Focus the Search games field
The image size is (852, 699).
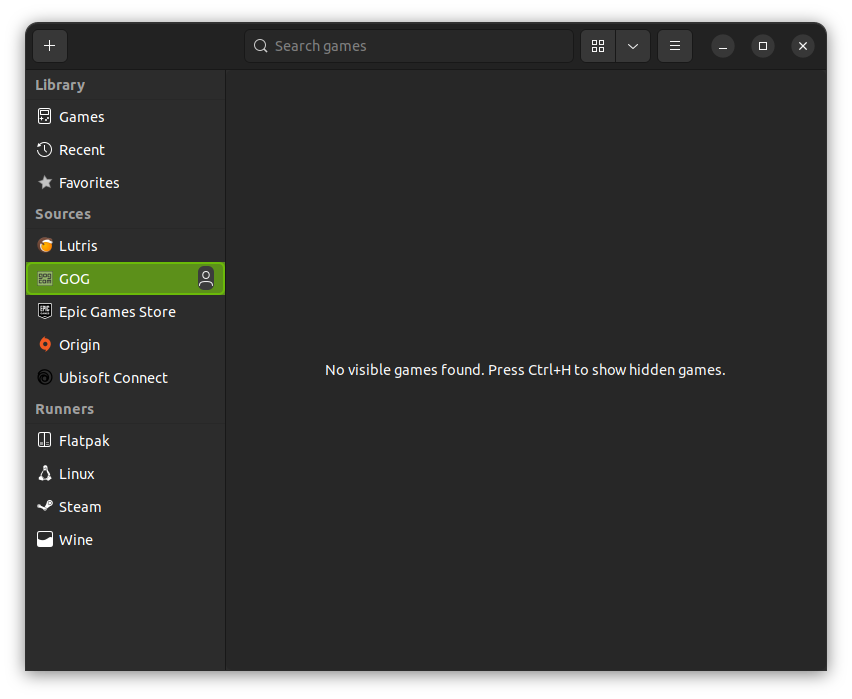[x=409, y=46]
